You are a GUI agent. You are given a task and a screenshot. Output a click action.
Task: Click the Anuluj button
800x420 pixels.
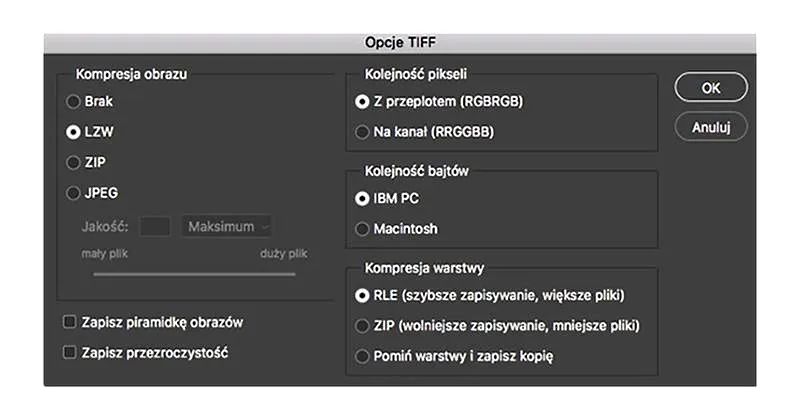711,127
